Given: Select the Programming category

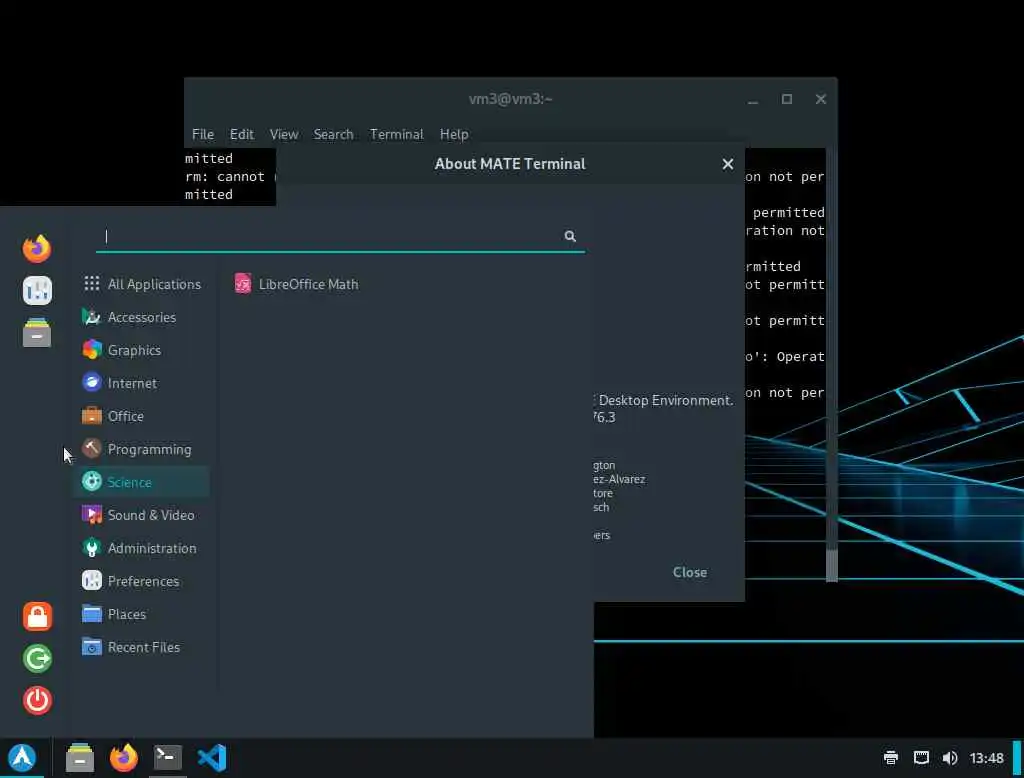Looking at the screenshot, I should tap(142, 449).
